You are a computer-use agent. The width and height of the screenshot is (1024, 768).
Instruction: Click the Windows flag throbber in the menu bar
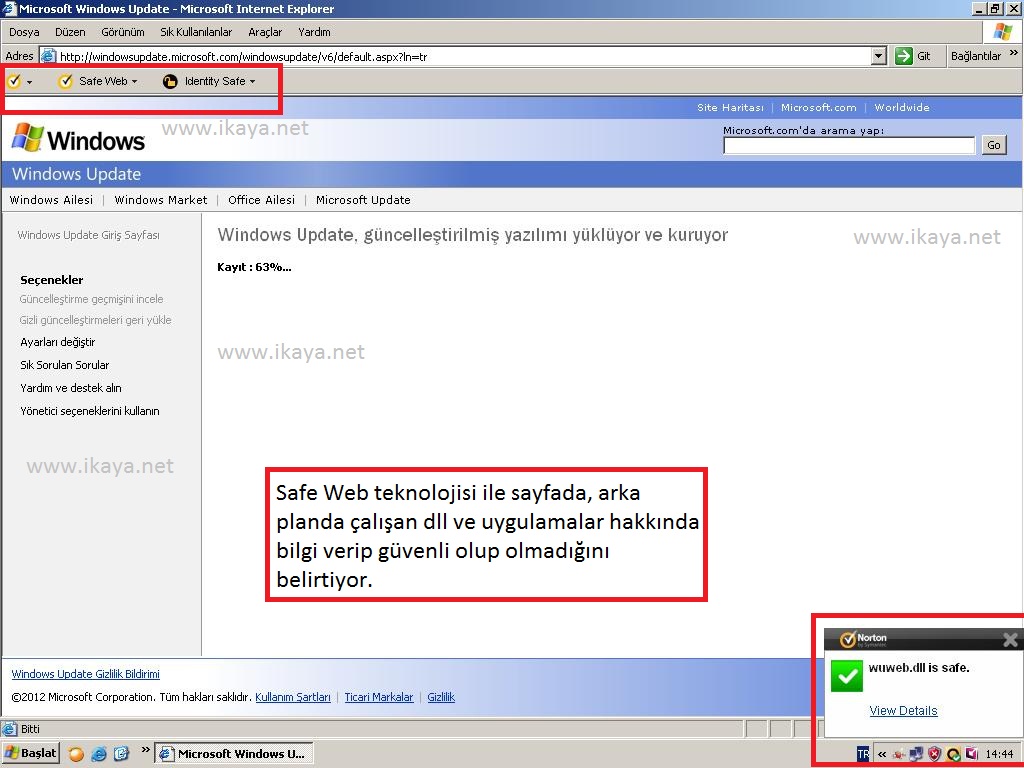1002,31
